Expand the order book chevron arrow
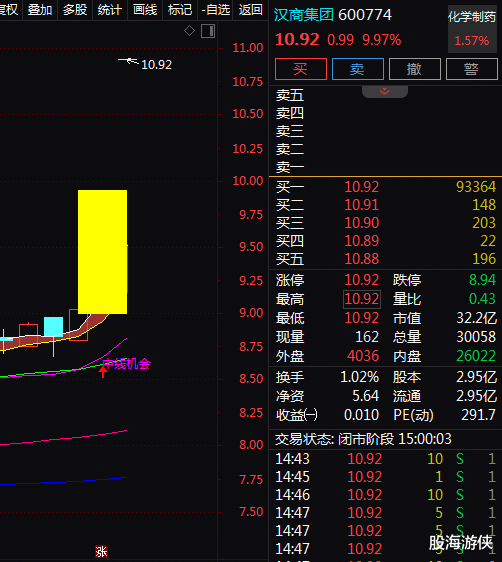The width and height of the screenshot is (502, 562). coord(384,91)
